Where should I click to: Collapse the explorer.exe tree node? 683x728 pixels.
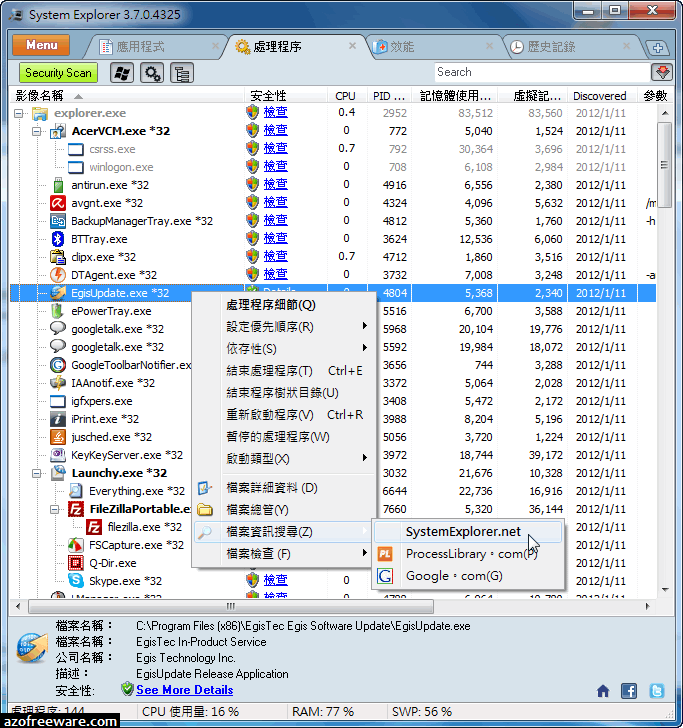[19, 113]
